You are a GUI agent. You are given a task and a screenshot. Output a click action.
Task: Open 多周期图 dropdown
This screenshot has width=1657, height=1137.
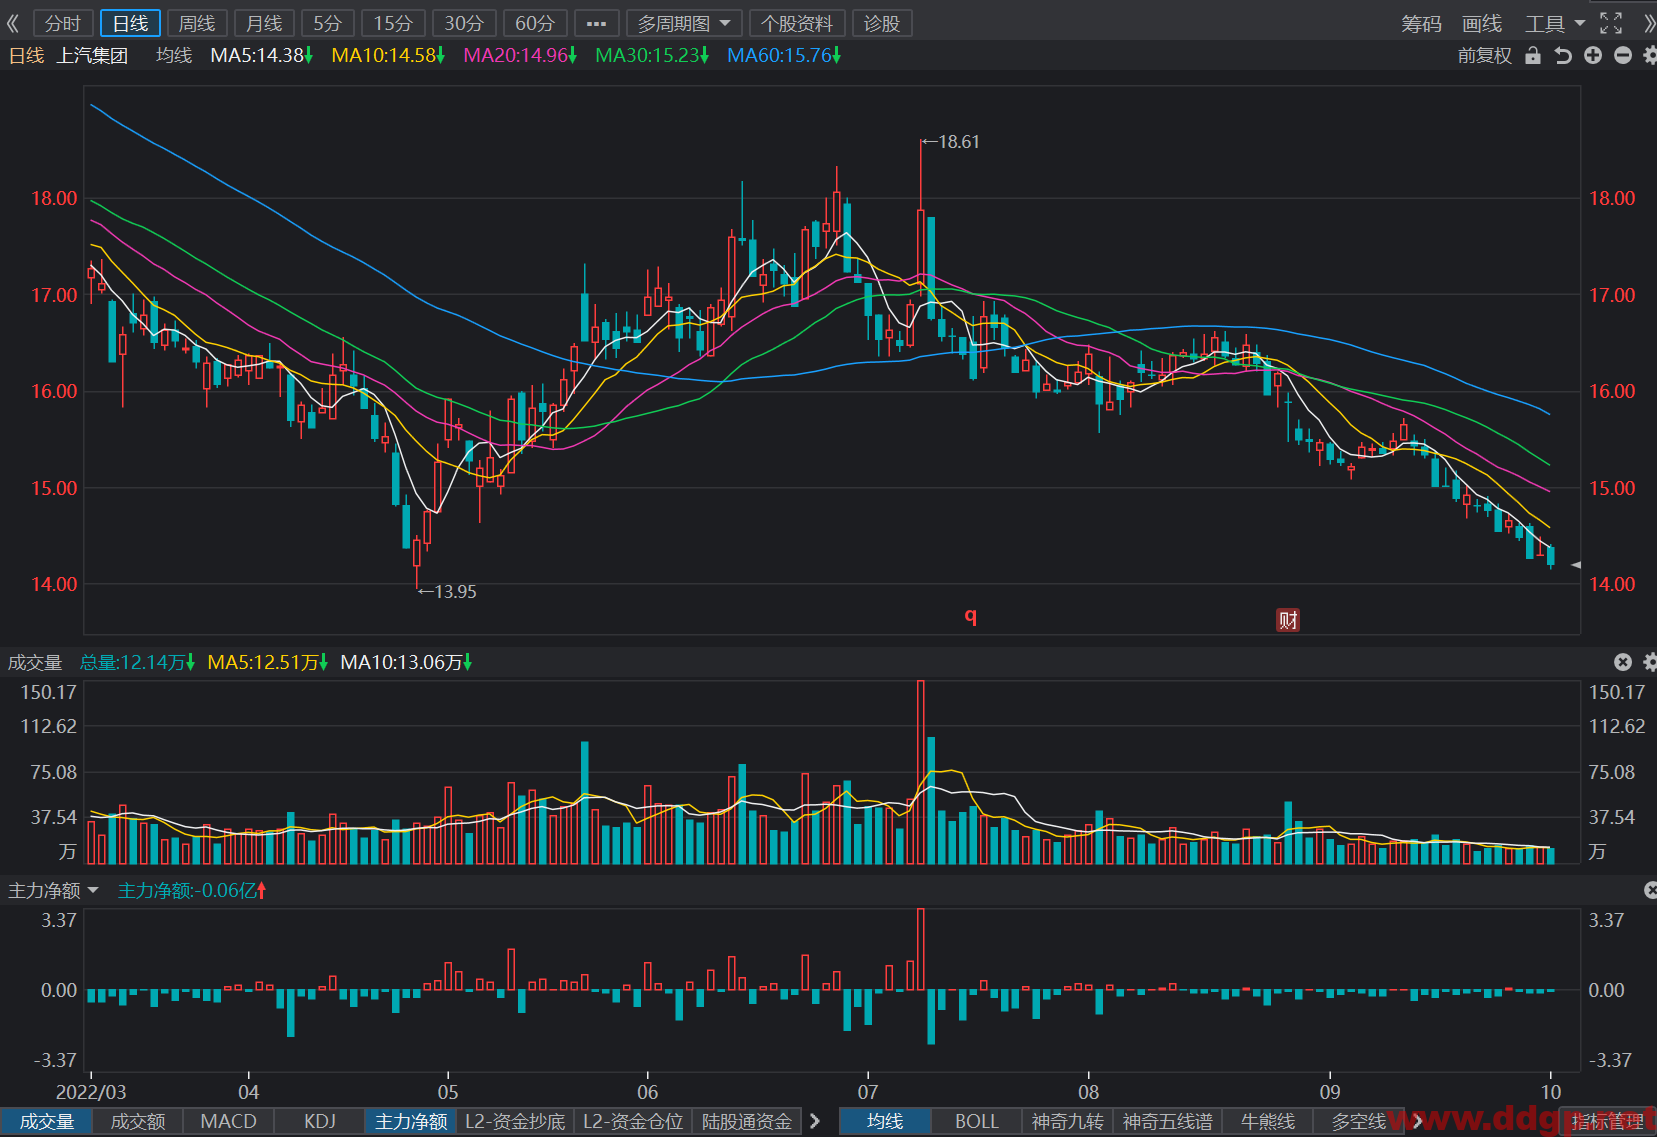[x=684, y=23]
